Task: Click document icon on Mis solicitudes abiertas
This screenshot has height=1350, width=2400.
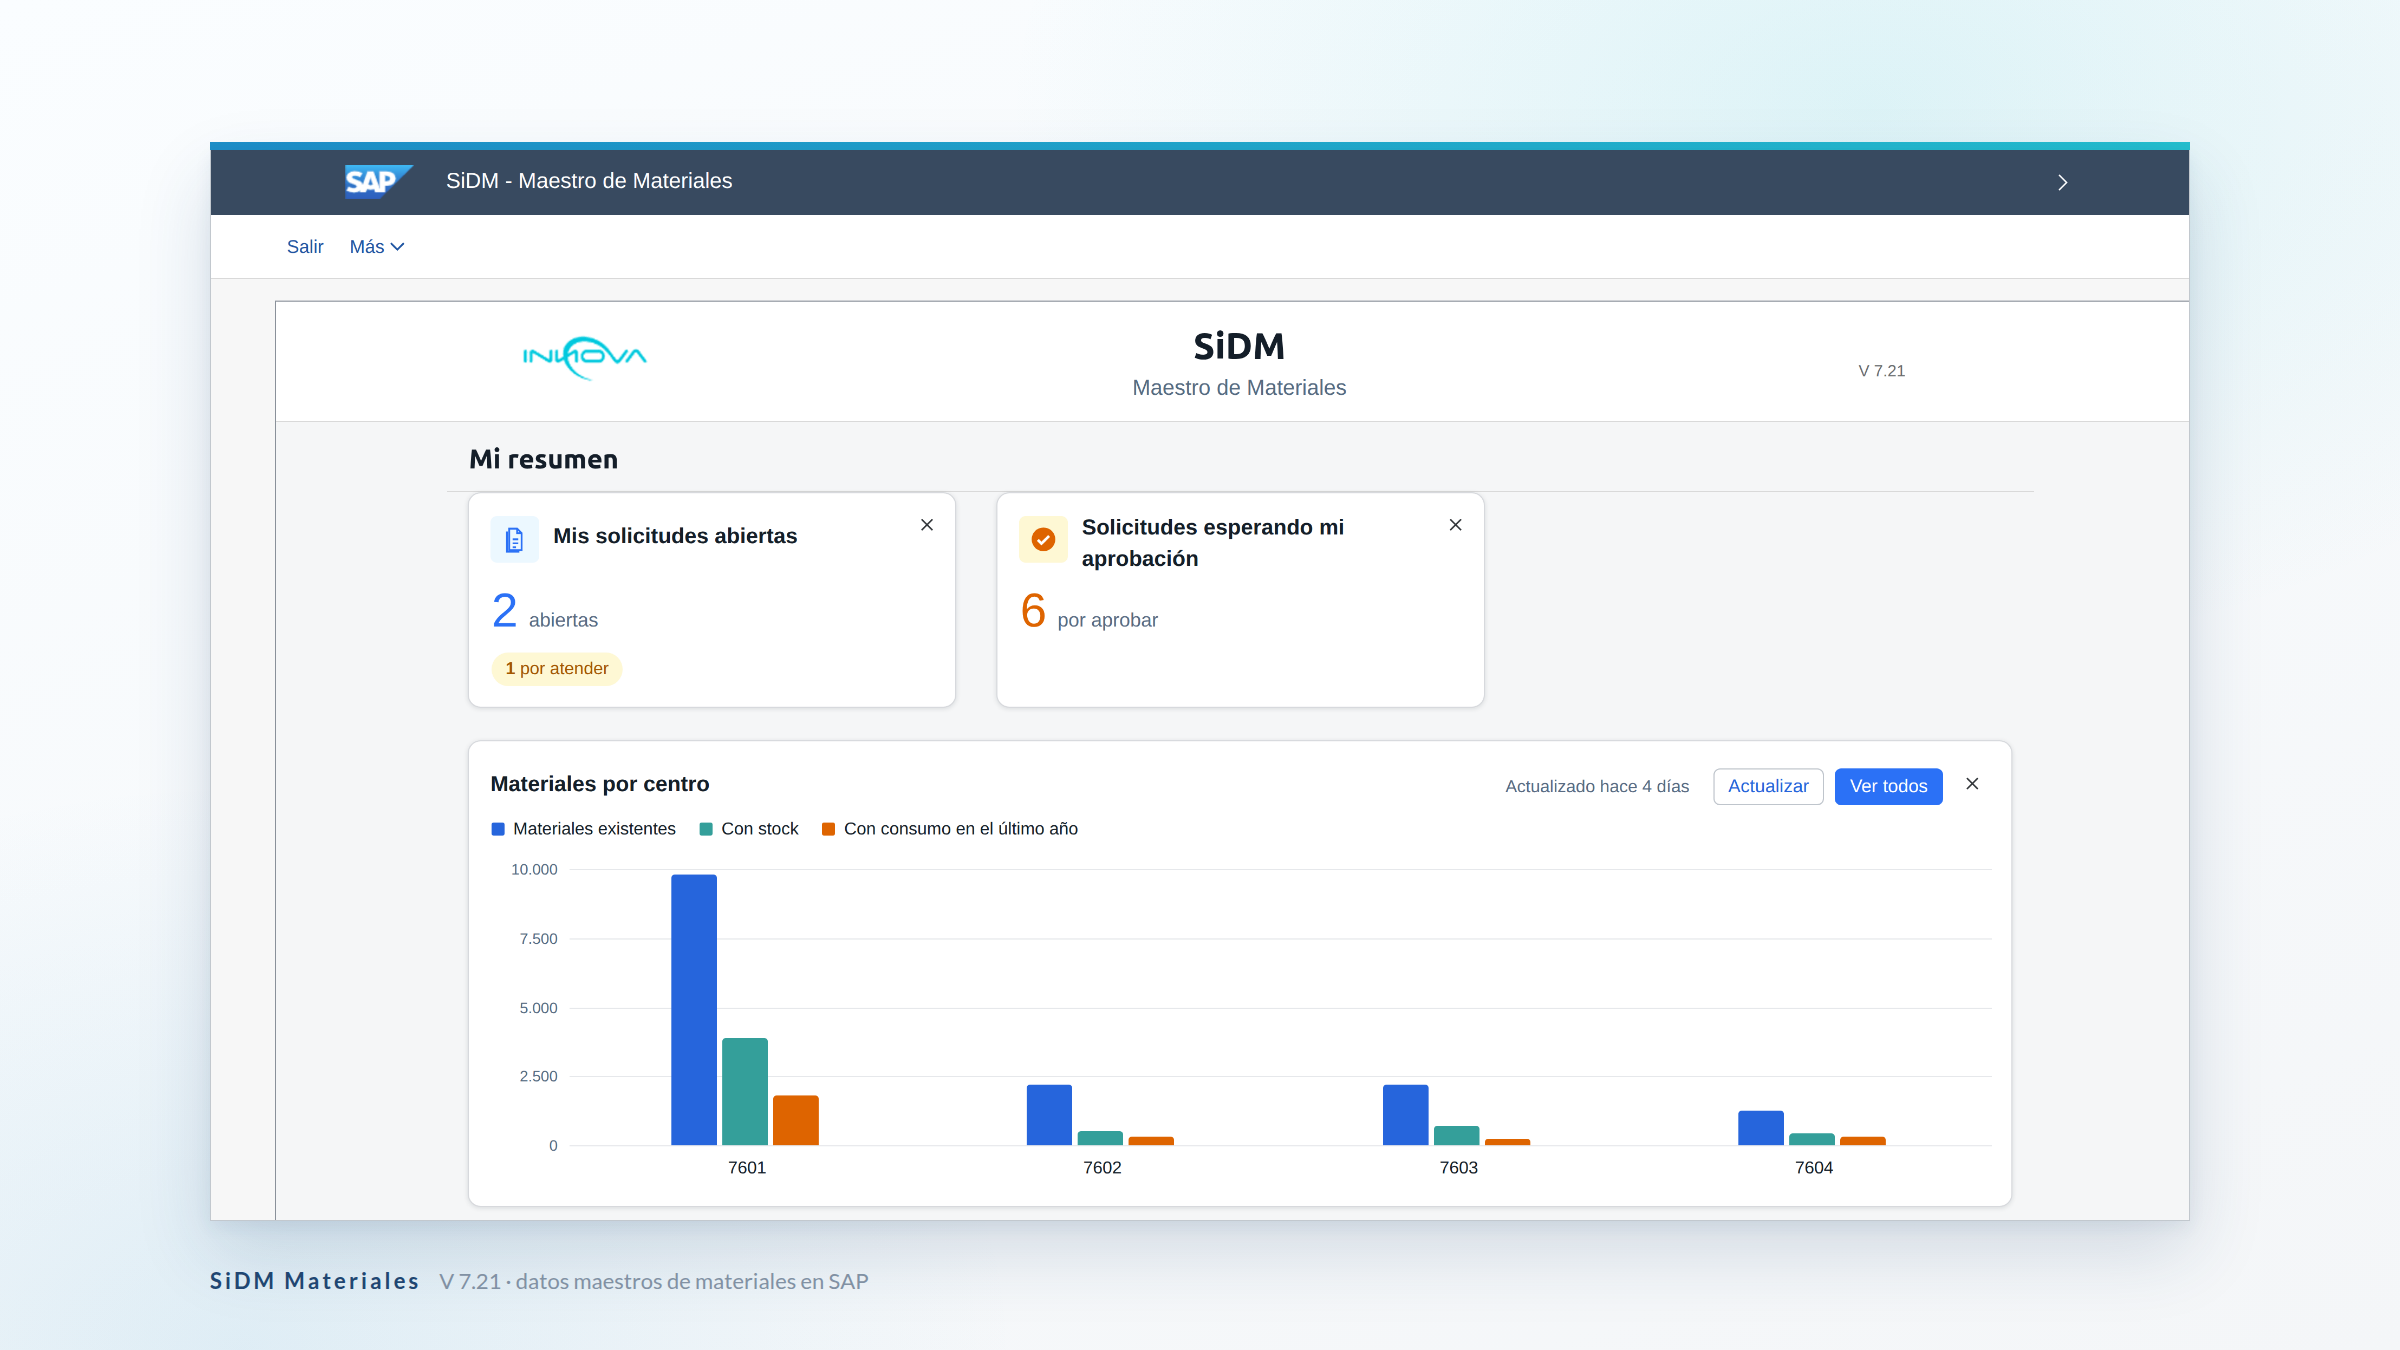Action: click(x=514, y=540)
